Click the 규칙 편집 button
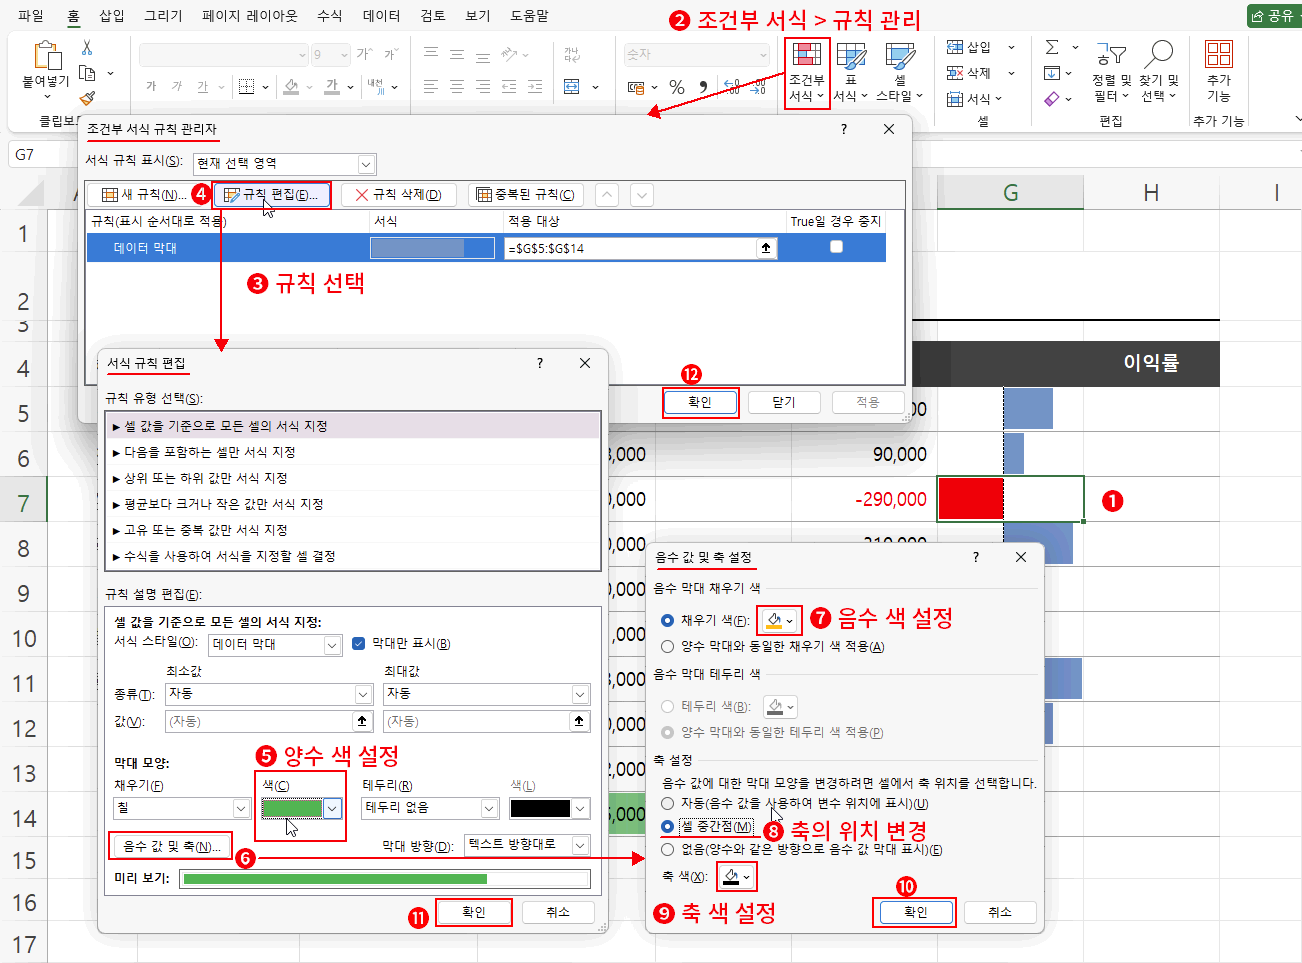This screenshot has height=963, width=1302. (x=271, y=195)
